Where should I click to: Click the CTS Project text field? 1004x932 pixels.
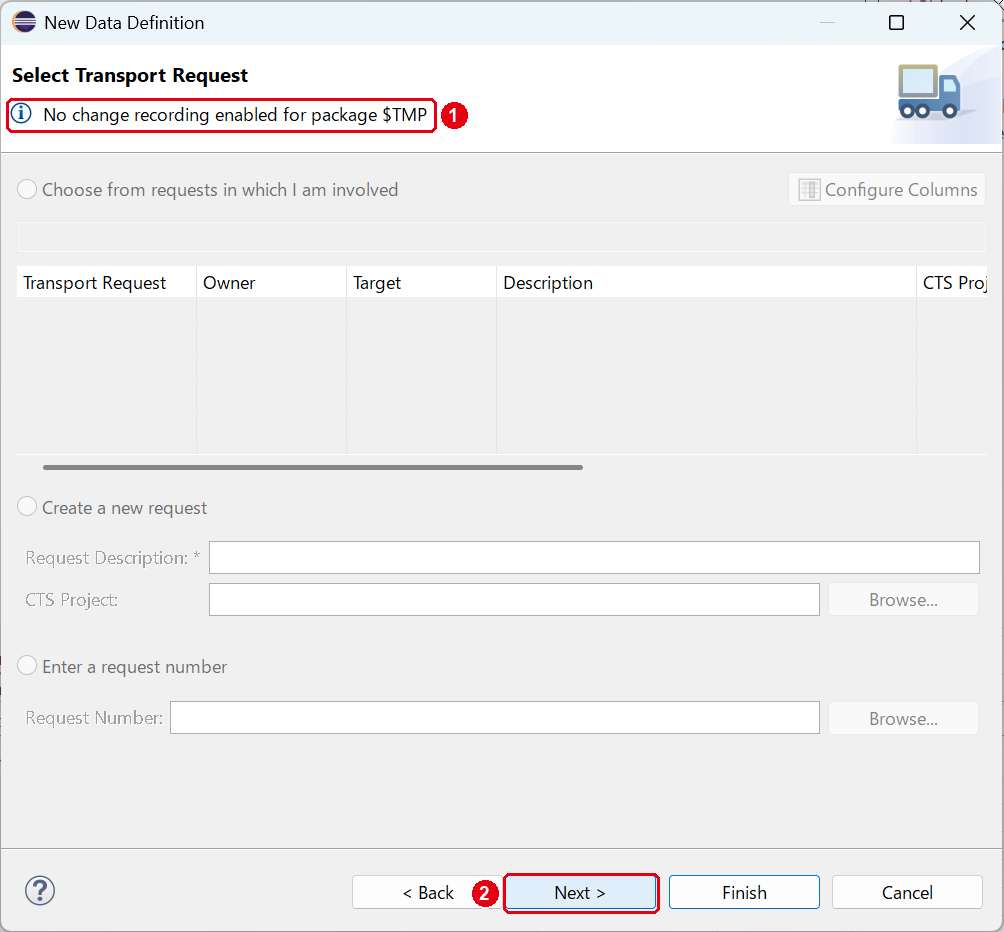click(x=514, y=600)
